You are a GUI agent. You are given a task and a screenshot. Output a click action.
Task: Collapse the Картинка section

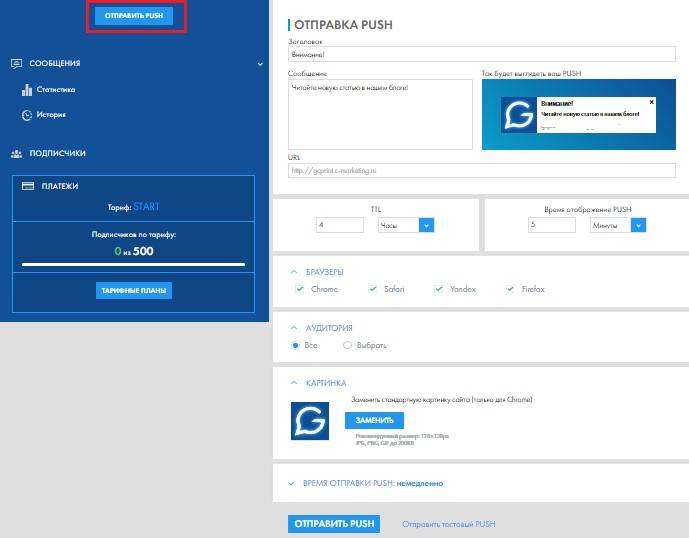point(294,382)
